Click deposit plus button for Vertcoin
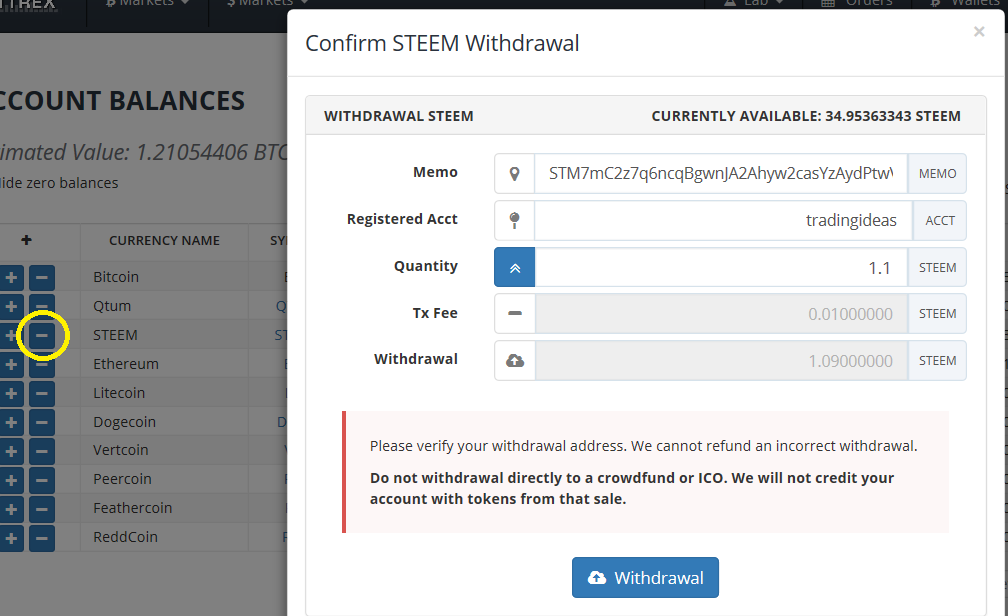The image size is (1008, 616). coord(11,451)
